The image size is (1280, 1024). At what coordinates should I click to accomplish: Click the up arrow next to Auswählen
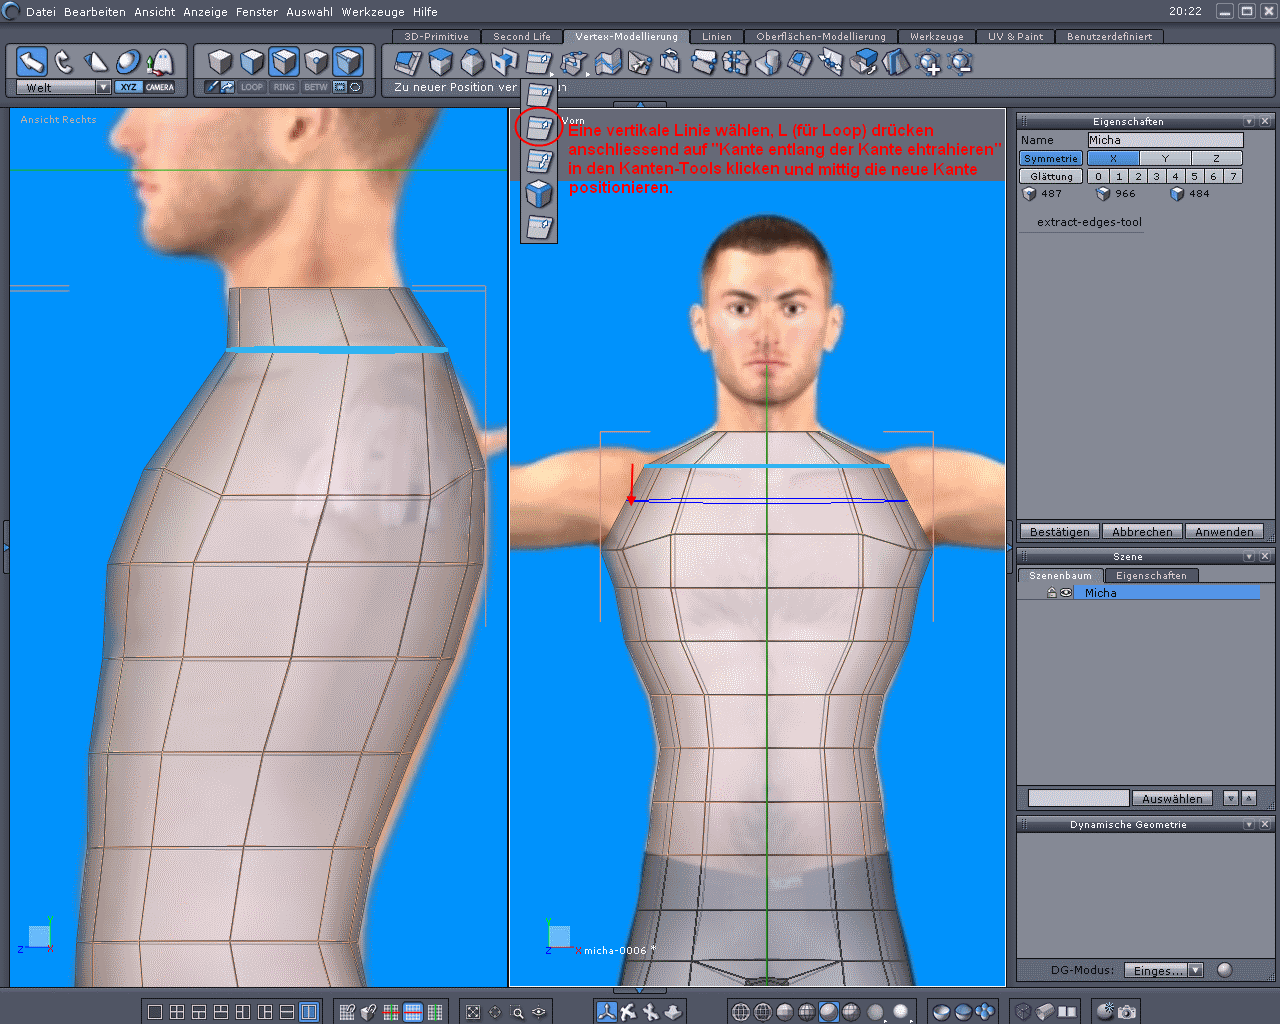coord(1248,798)
